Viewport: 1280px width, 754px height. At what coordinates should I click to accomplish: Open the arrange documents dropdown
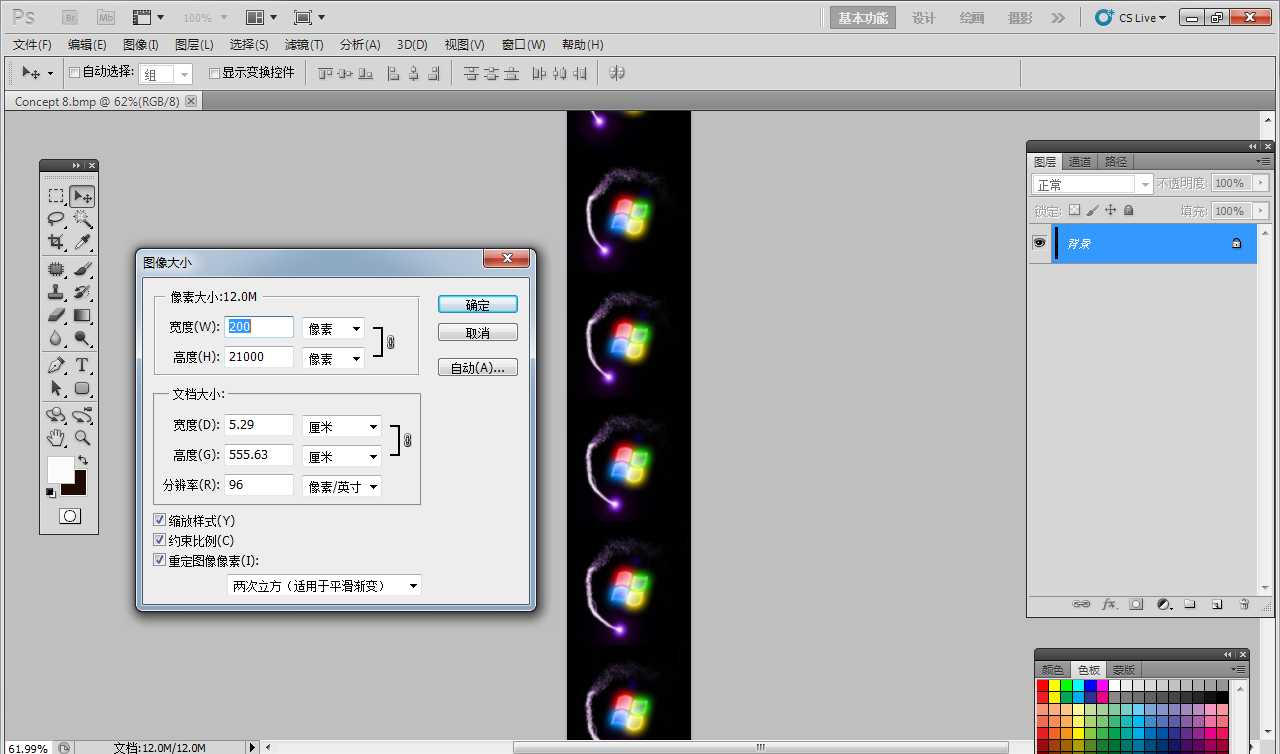point(262,17)
